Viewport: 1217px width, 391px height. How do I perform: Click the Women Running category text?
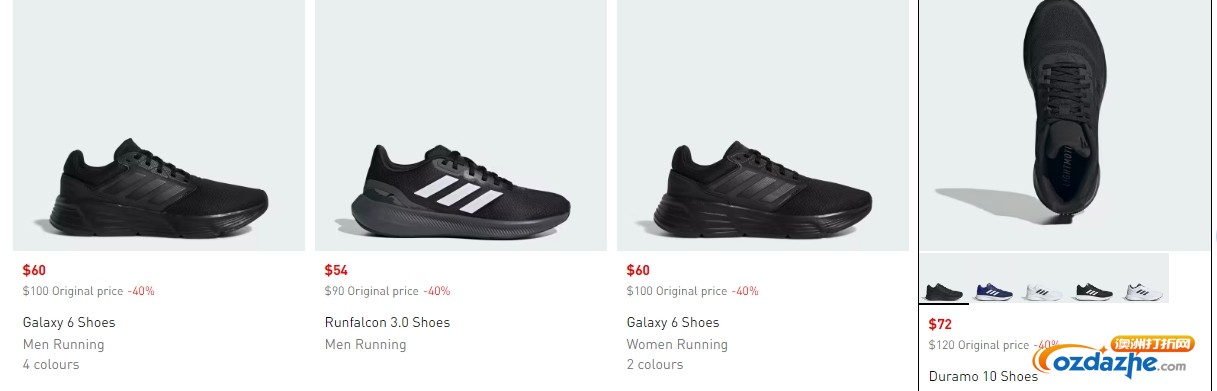coord(677,345)
